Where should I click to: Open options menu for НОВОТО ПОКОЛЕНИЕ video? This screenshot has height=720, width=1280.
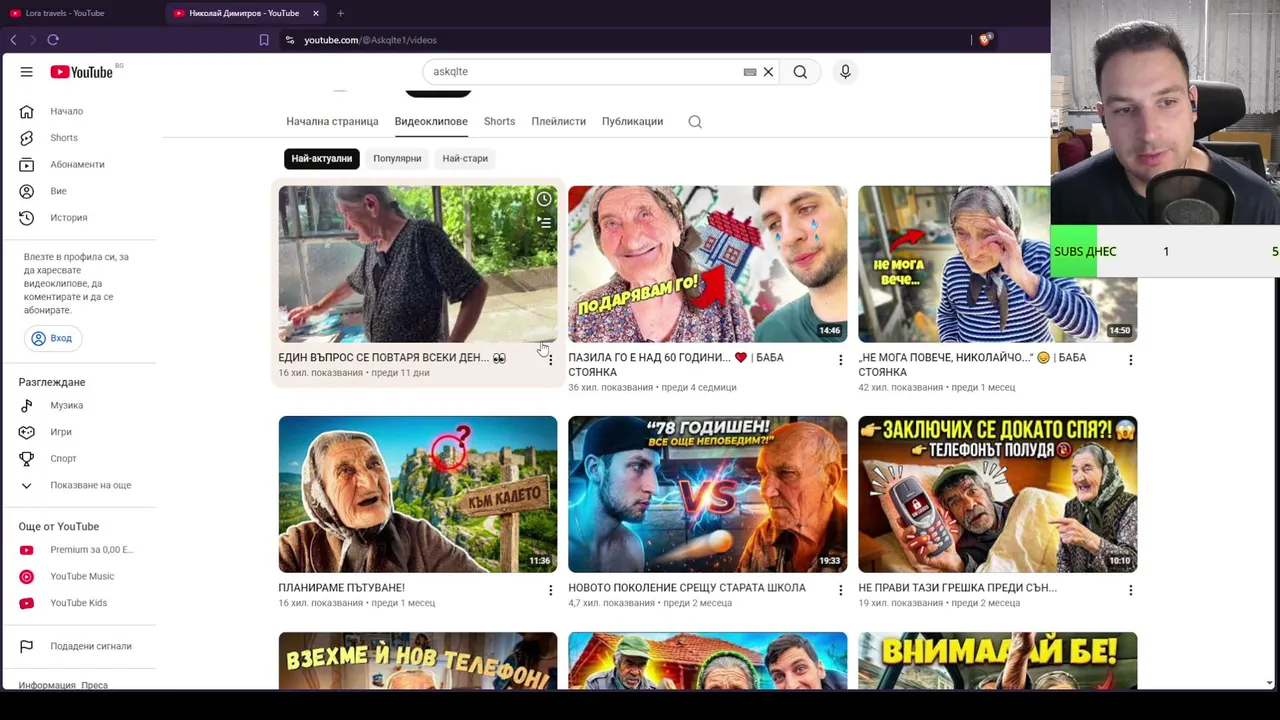point(840,590)
